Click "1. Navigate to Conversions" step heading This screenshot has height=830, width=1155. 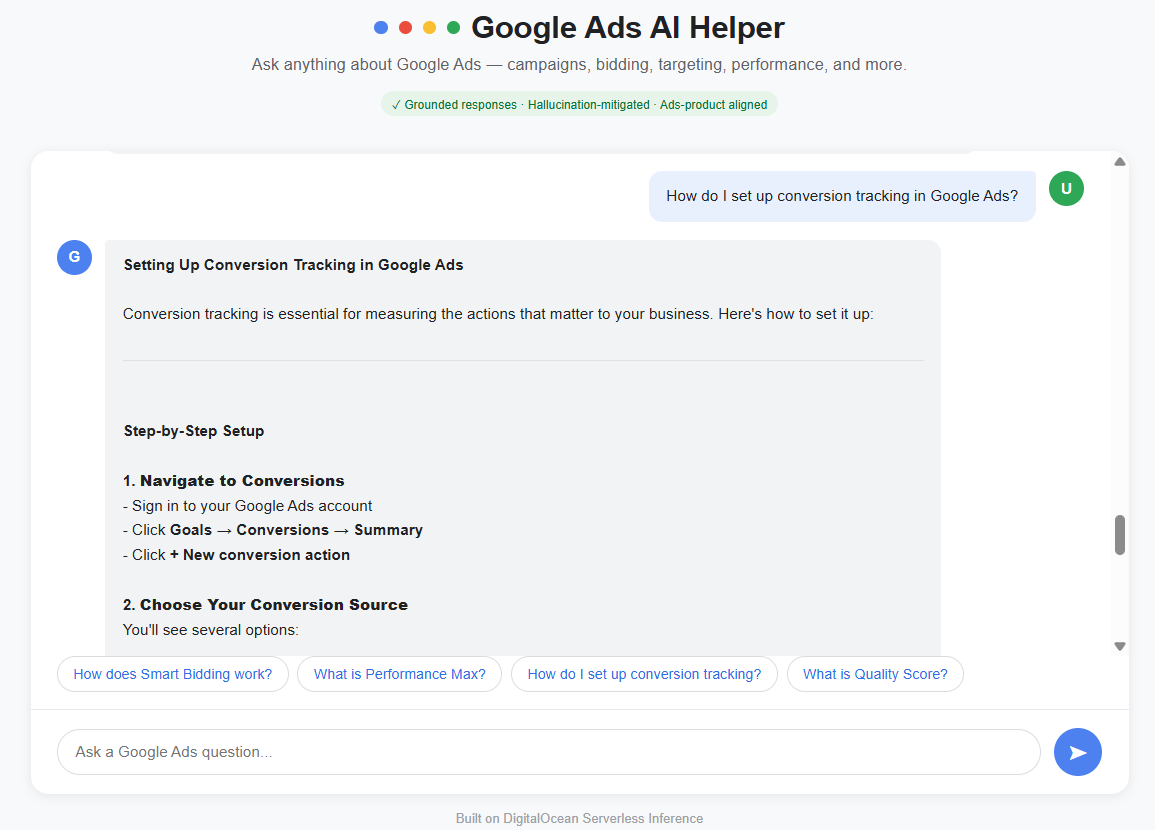pyautogui.click(x=234, y=481)
